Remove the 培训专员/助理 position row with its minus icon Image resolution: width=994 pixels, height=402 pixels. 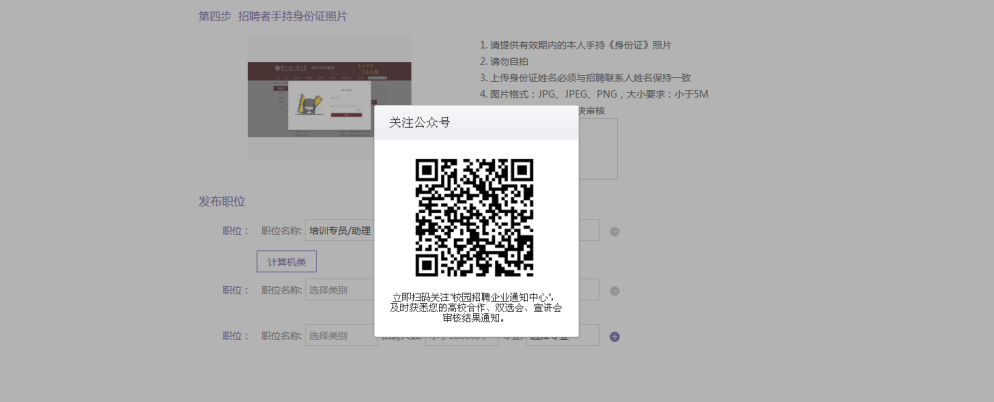[x=614, y=231]
